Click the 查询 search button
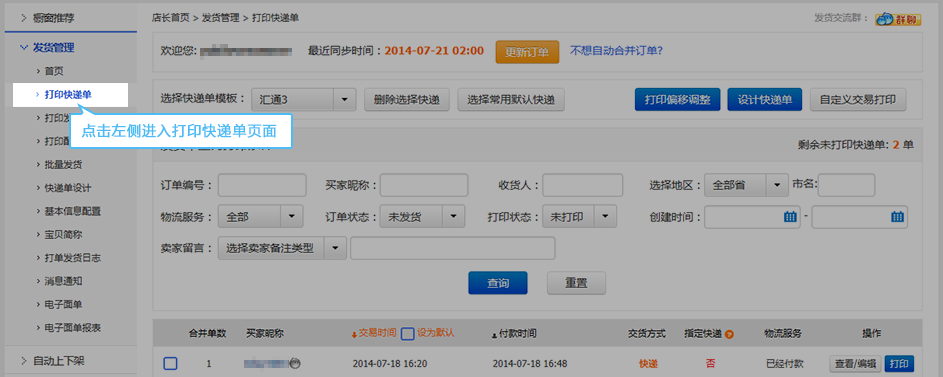Image resolution: width=943 pixels, height=377 pixels. (x=498, y=283)
